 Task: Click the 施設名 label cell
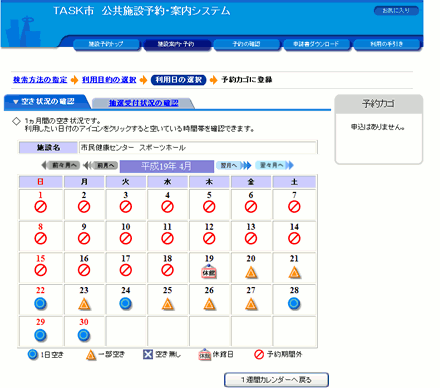(x=48, y=147)
